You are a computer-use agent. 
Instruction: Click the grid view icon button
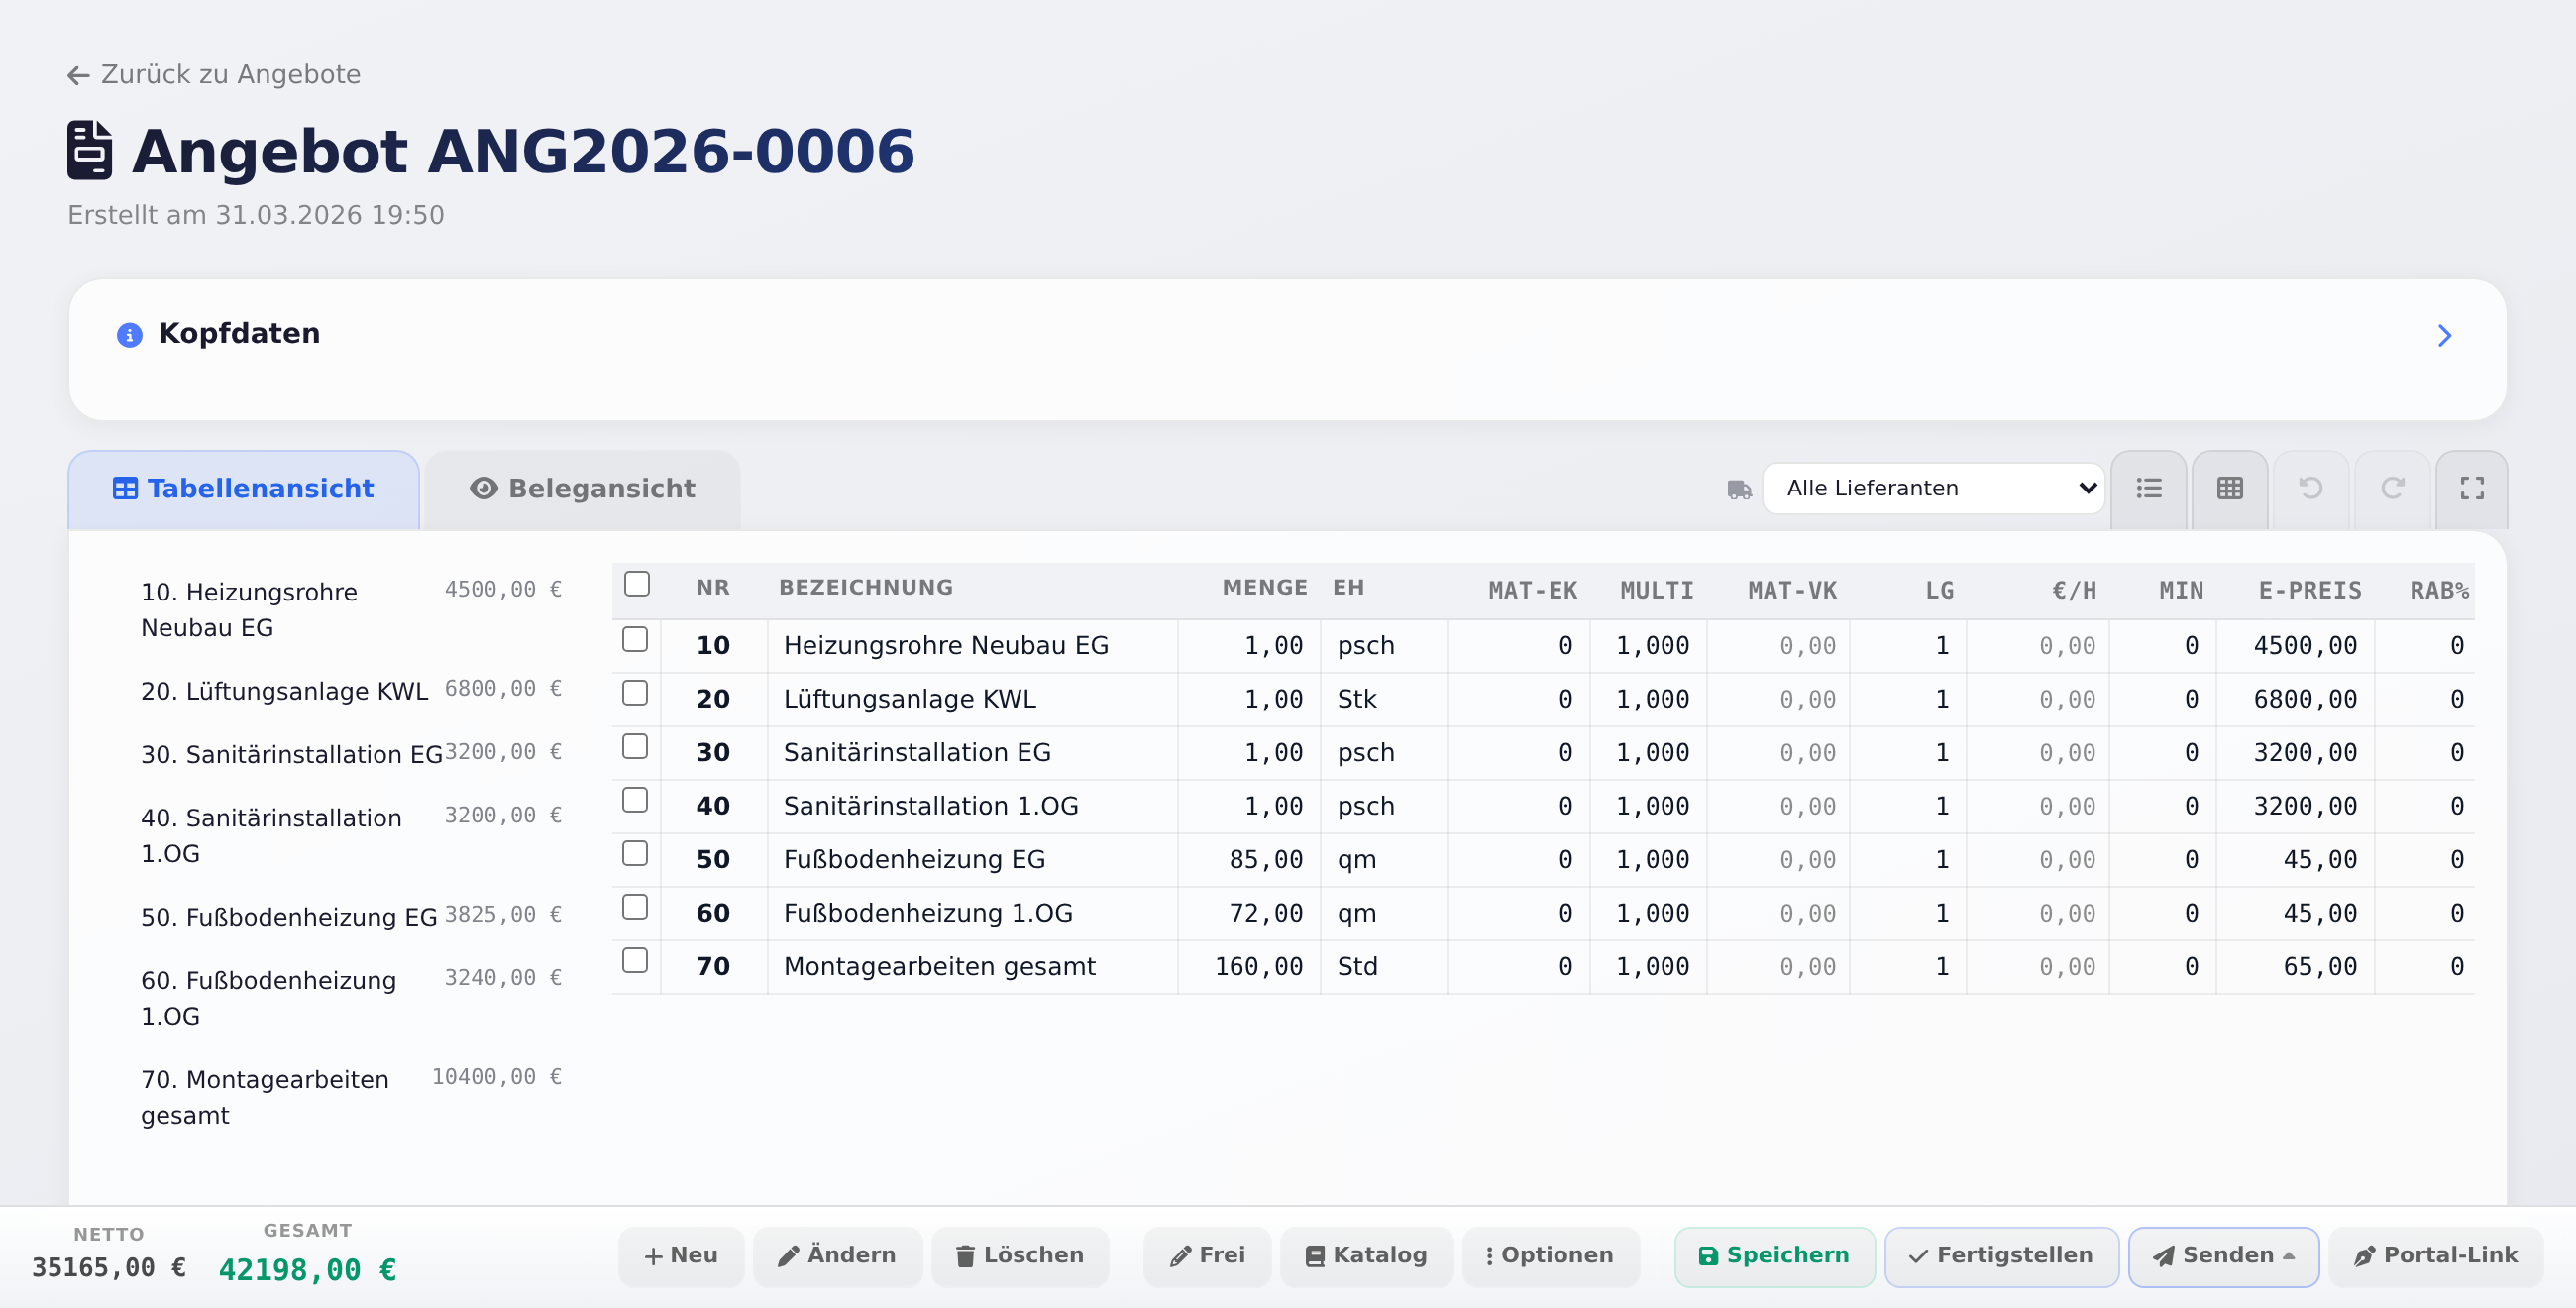click(2229, 488)
